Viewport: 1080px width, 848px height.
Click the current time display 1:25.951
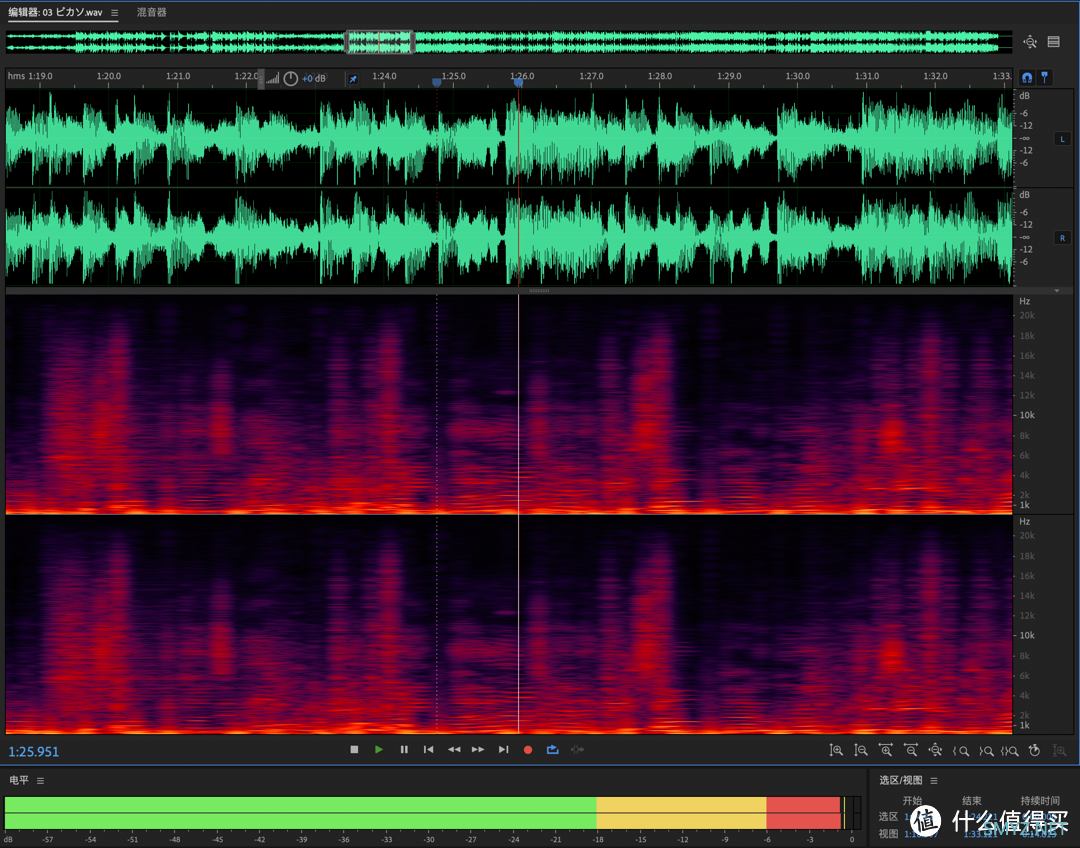(34, 752)
